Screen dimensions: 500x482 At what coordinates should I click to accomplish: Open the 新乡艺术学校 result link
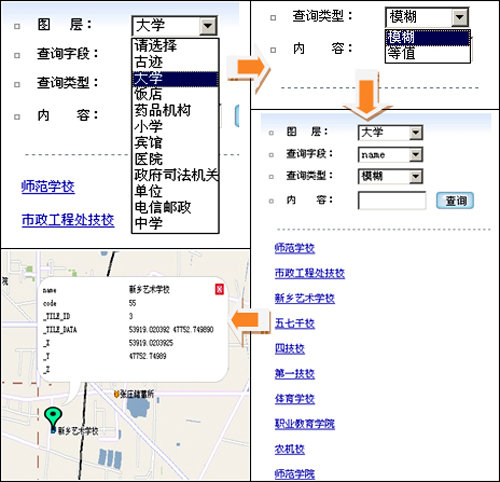(305, 298)
